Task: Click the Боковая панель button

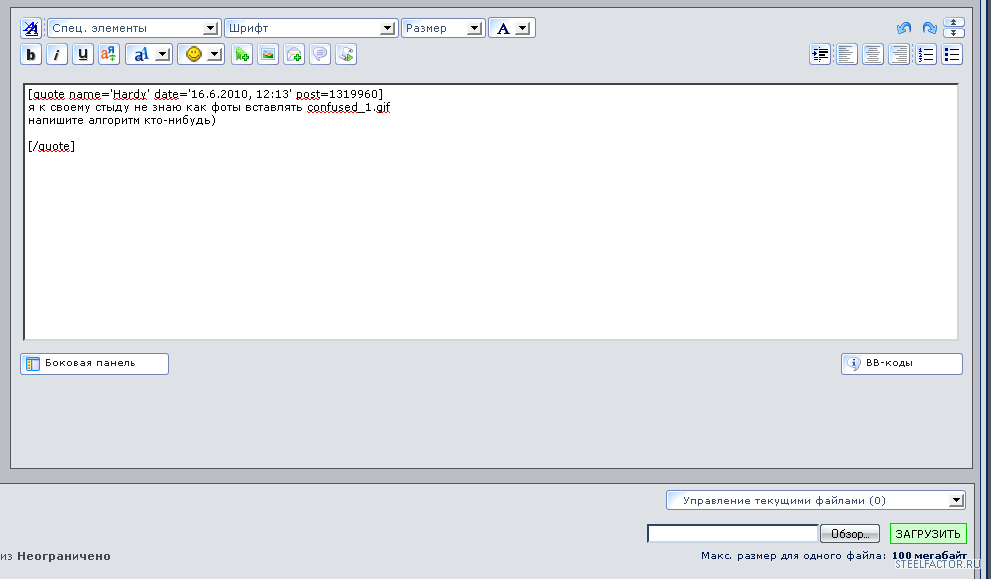Action: [x=94, y=363]
